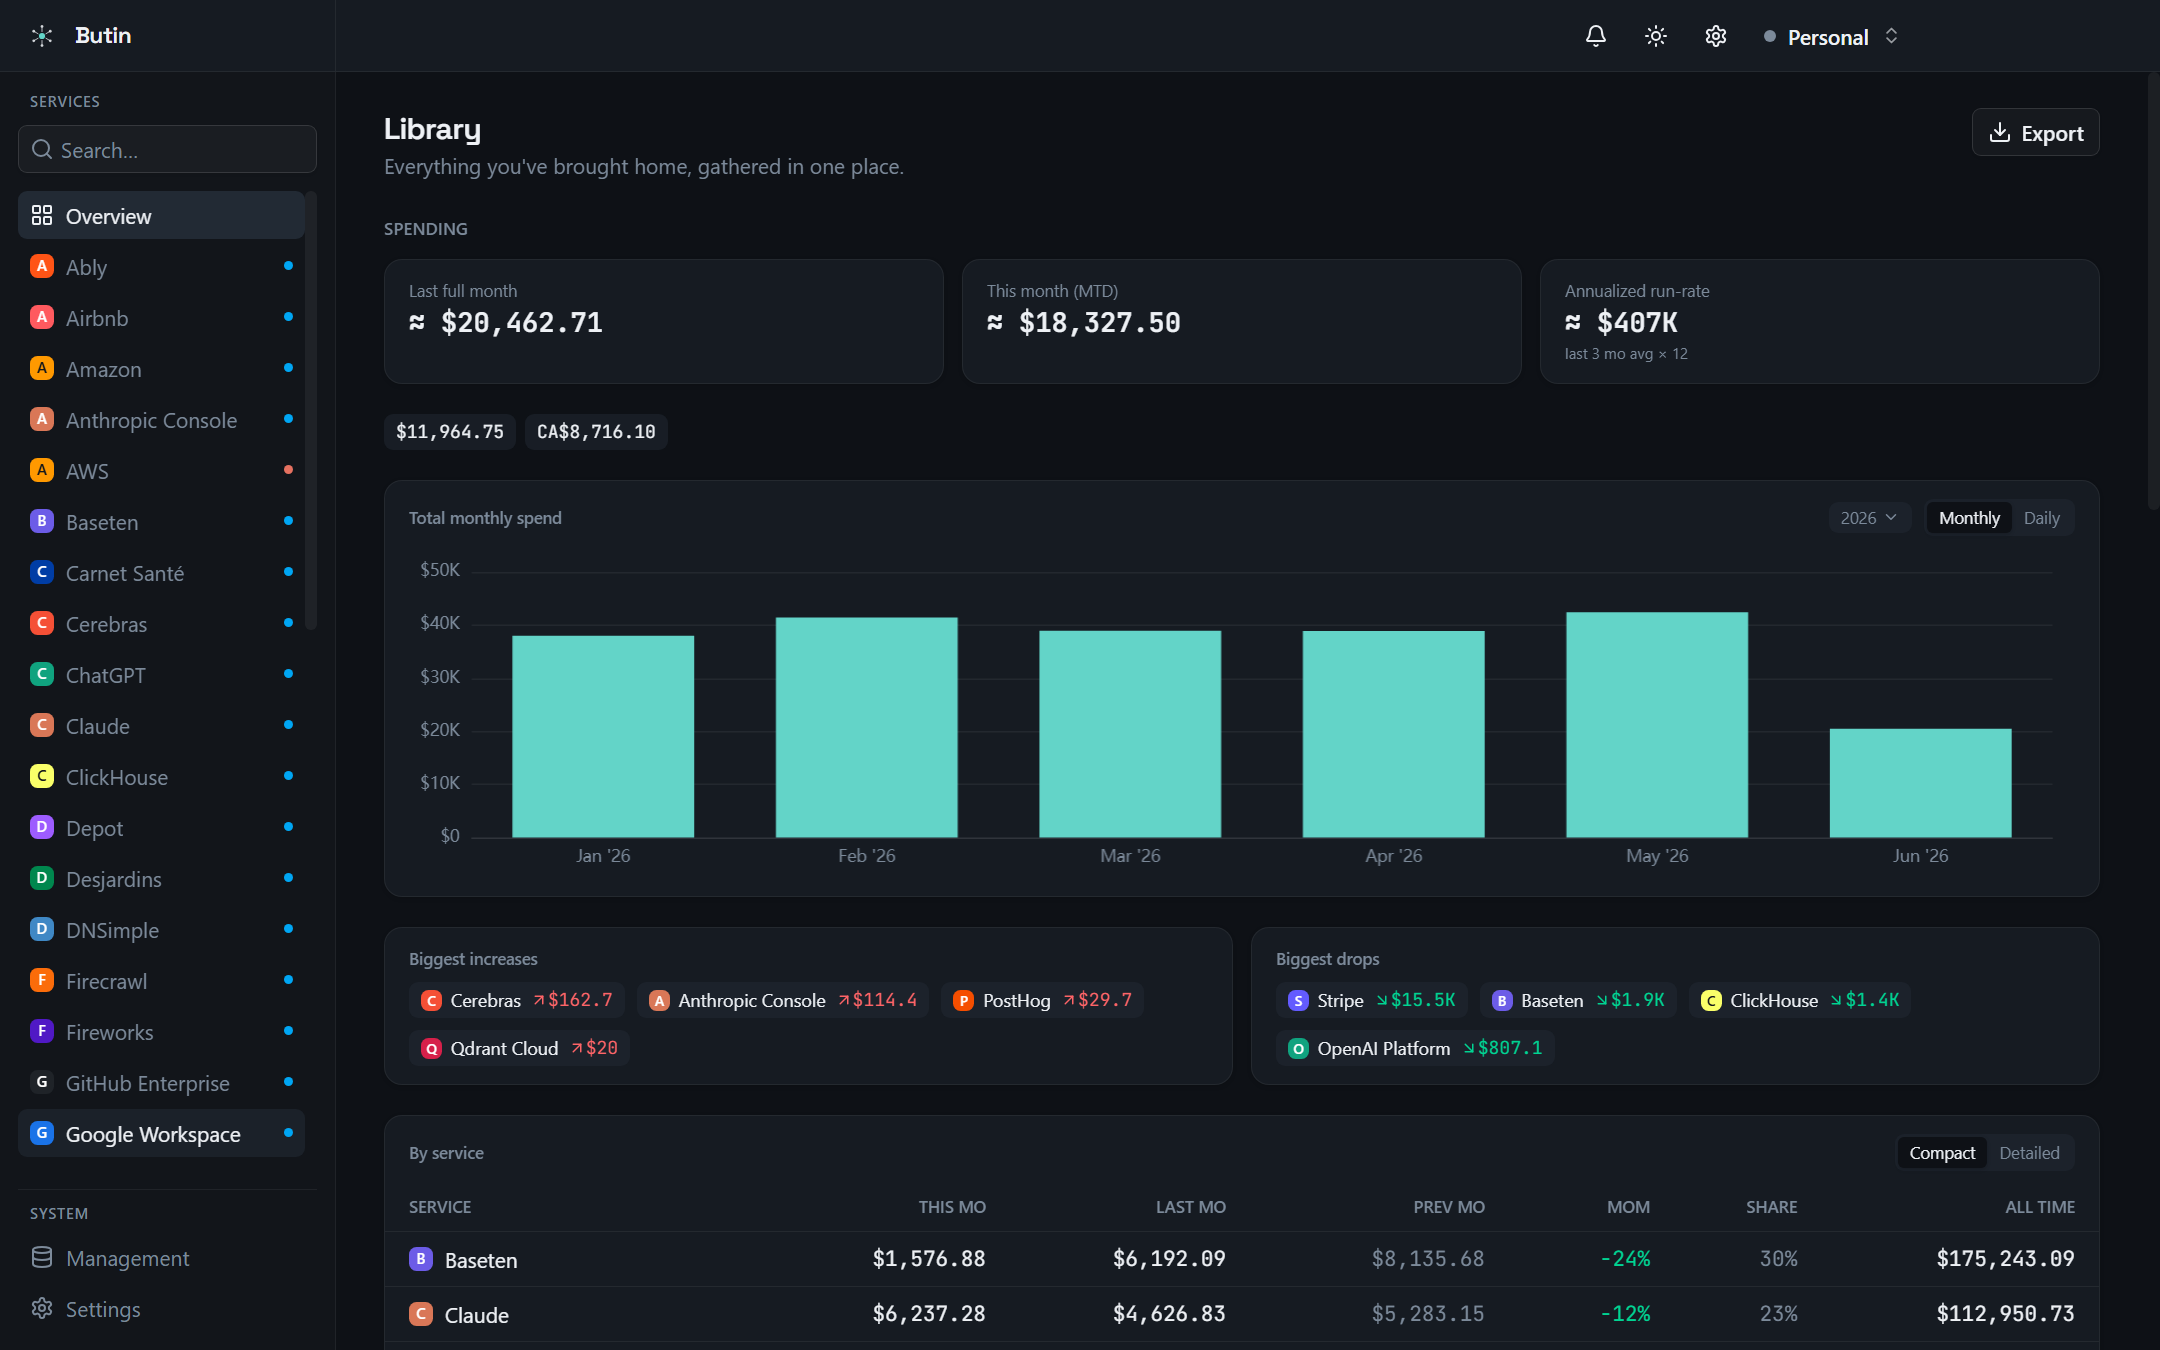The width and height of the screenshot is (2160, 1350).
Task: Click the sidebar services scrollbar
Action: click(311, 410)
